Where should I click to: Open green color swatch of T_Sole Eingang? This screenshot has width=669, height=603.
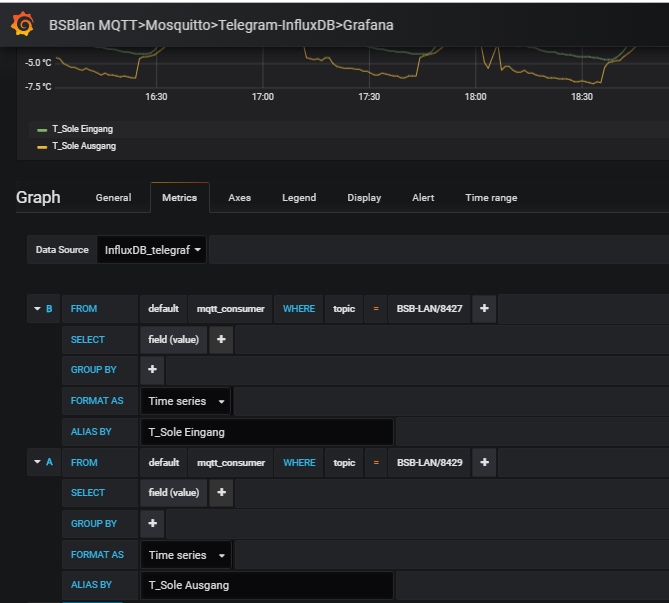[42, 130]
